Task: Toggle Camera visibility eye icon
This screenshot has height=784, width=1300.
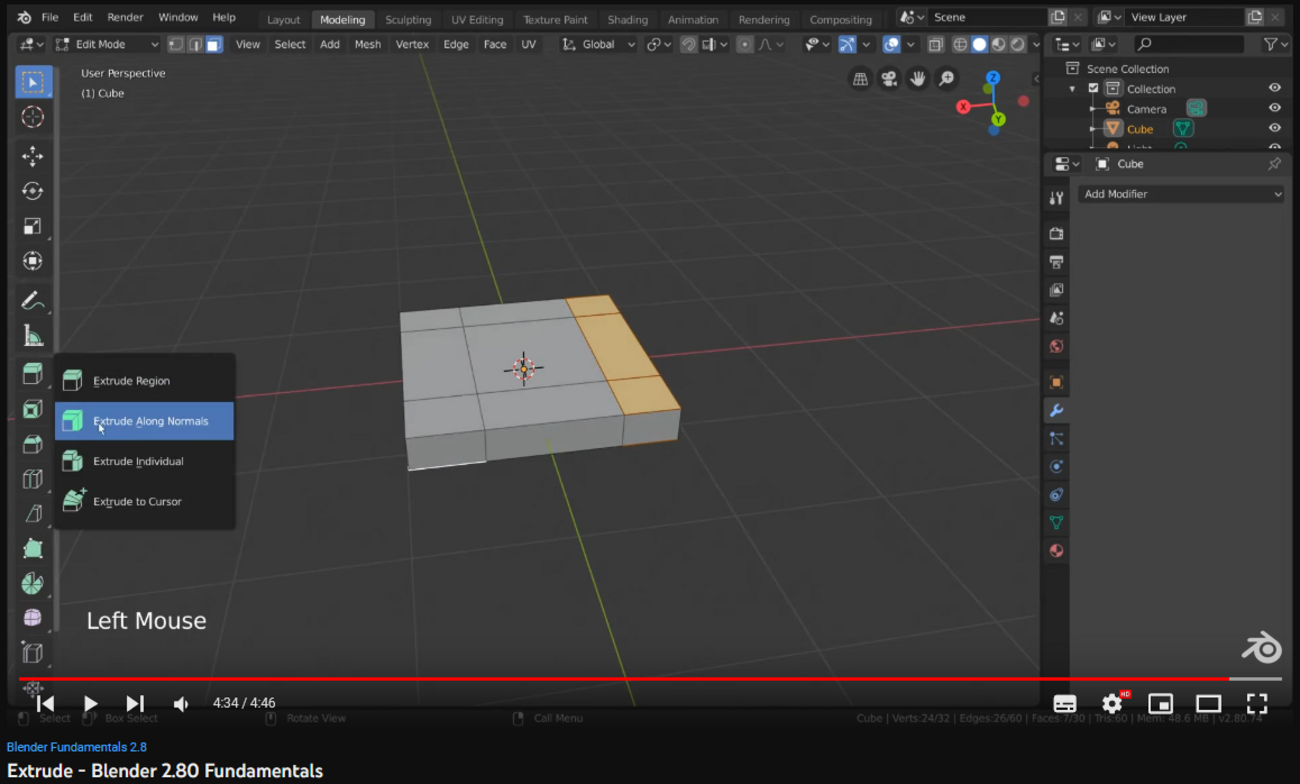Action: click(x=1274, y=108)
